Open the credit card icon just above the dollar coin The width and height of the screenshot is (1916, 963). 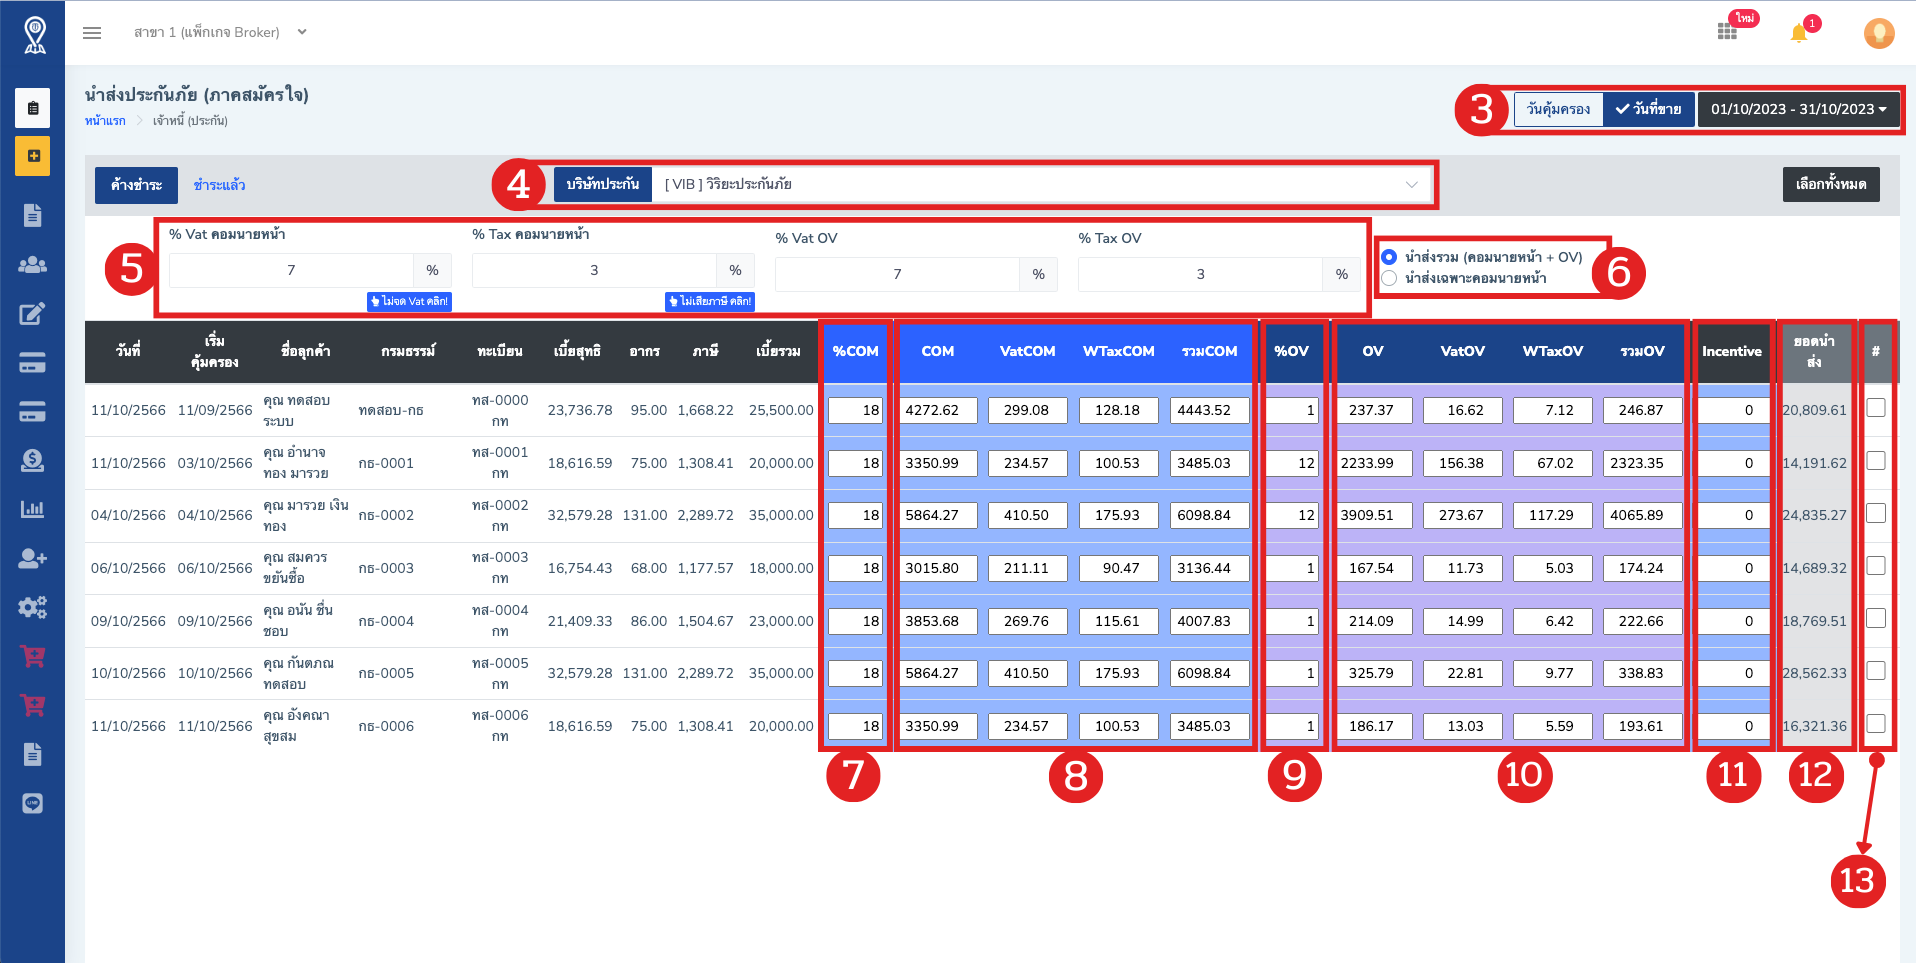33,411
